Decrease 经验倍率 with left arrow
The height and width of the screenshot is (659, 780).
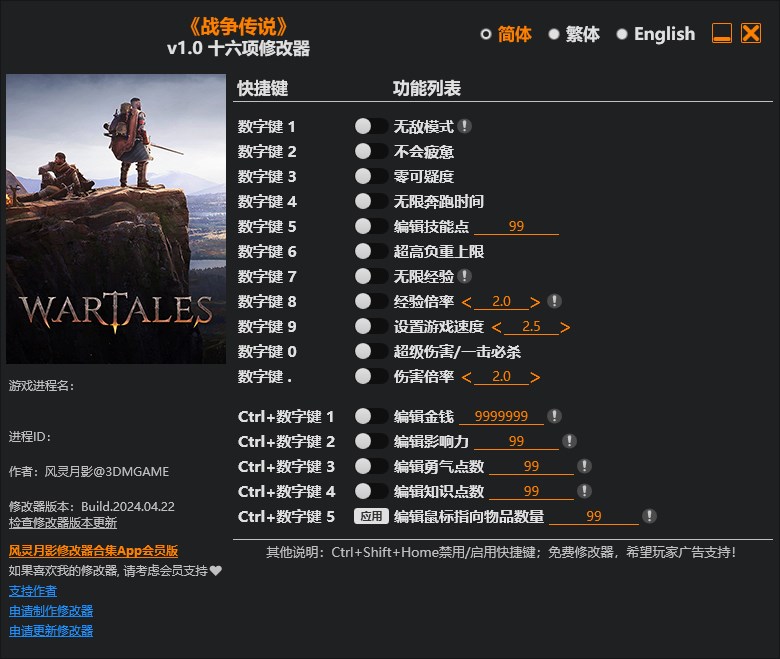pyautogui.click(x=467, y=302)
